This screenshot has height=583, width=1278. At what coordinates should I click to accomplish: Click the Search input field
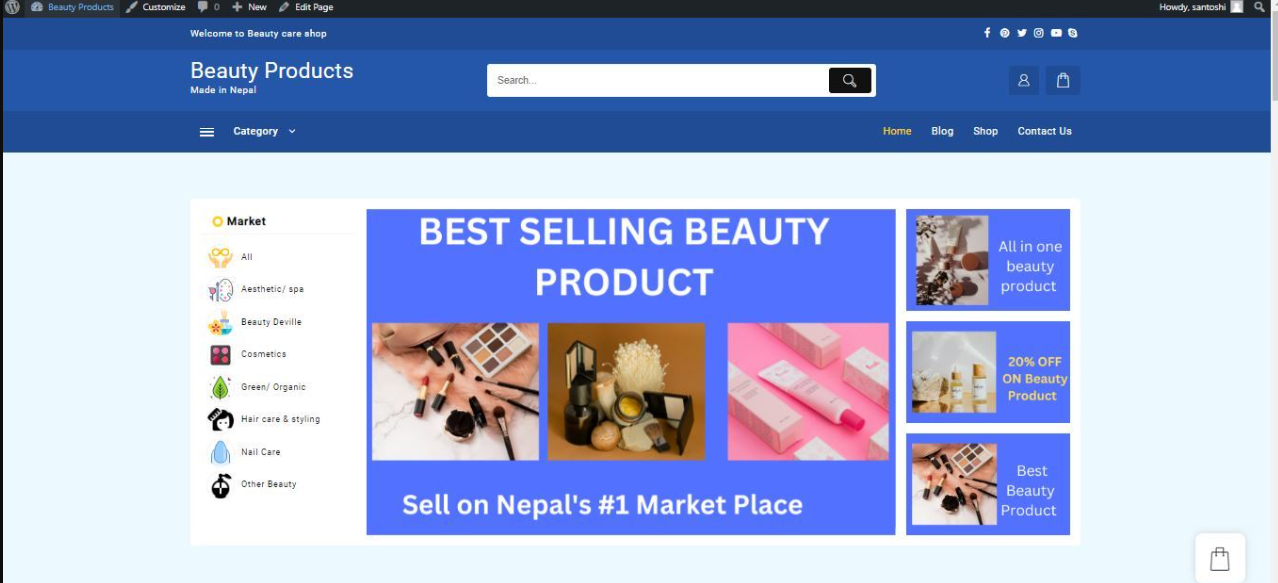[658, 81]
